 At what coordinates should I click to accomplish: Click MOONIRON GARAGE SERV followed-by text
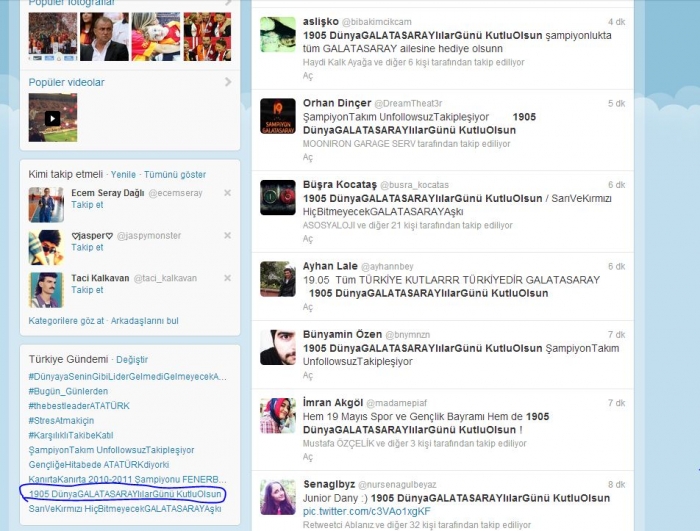pos(406,144)
